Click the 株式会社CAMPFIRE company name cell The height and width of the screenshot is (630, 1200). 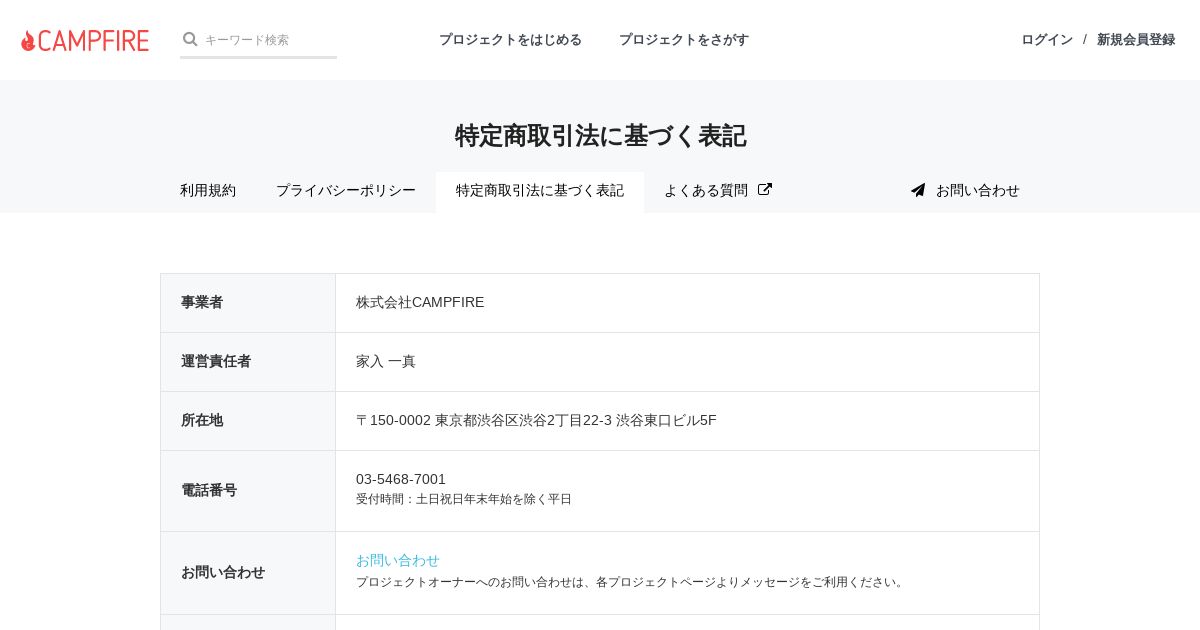pyautogui.click(x=420, y=302)
